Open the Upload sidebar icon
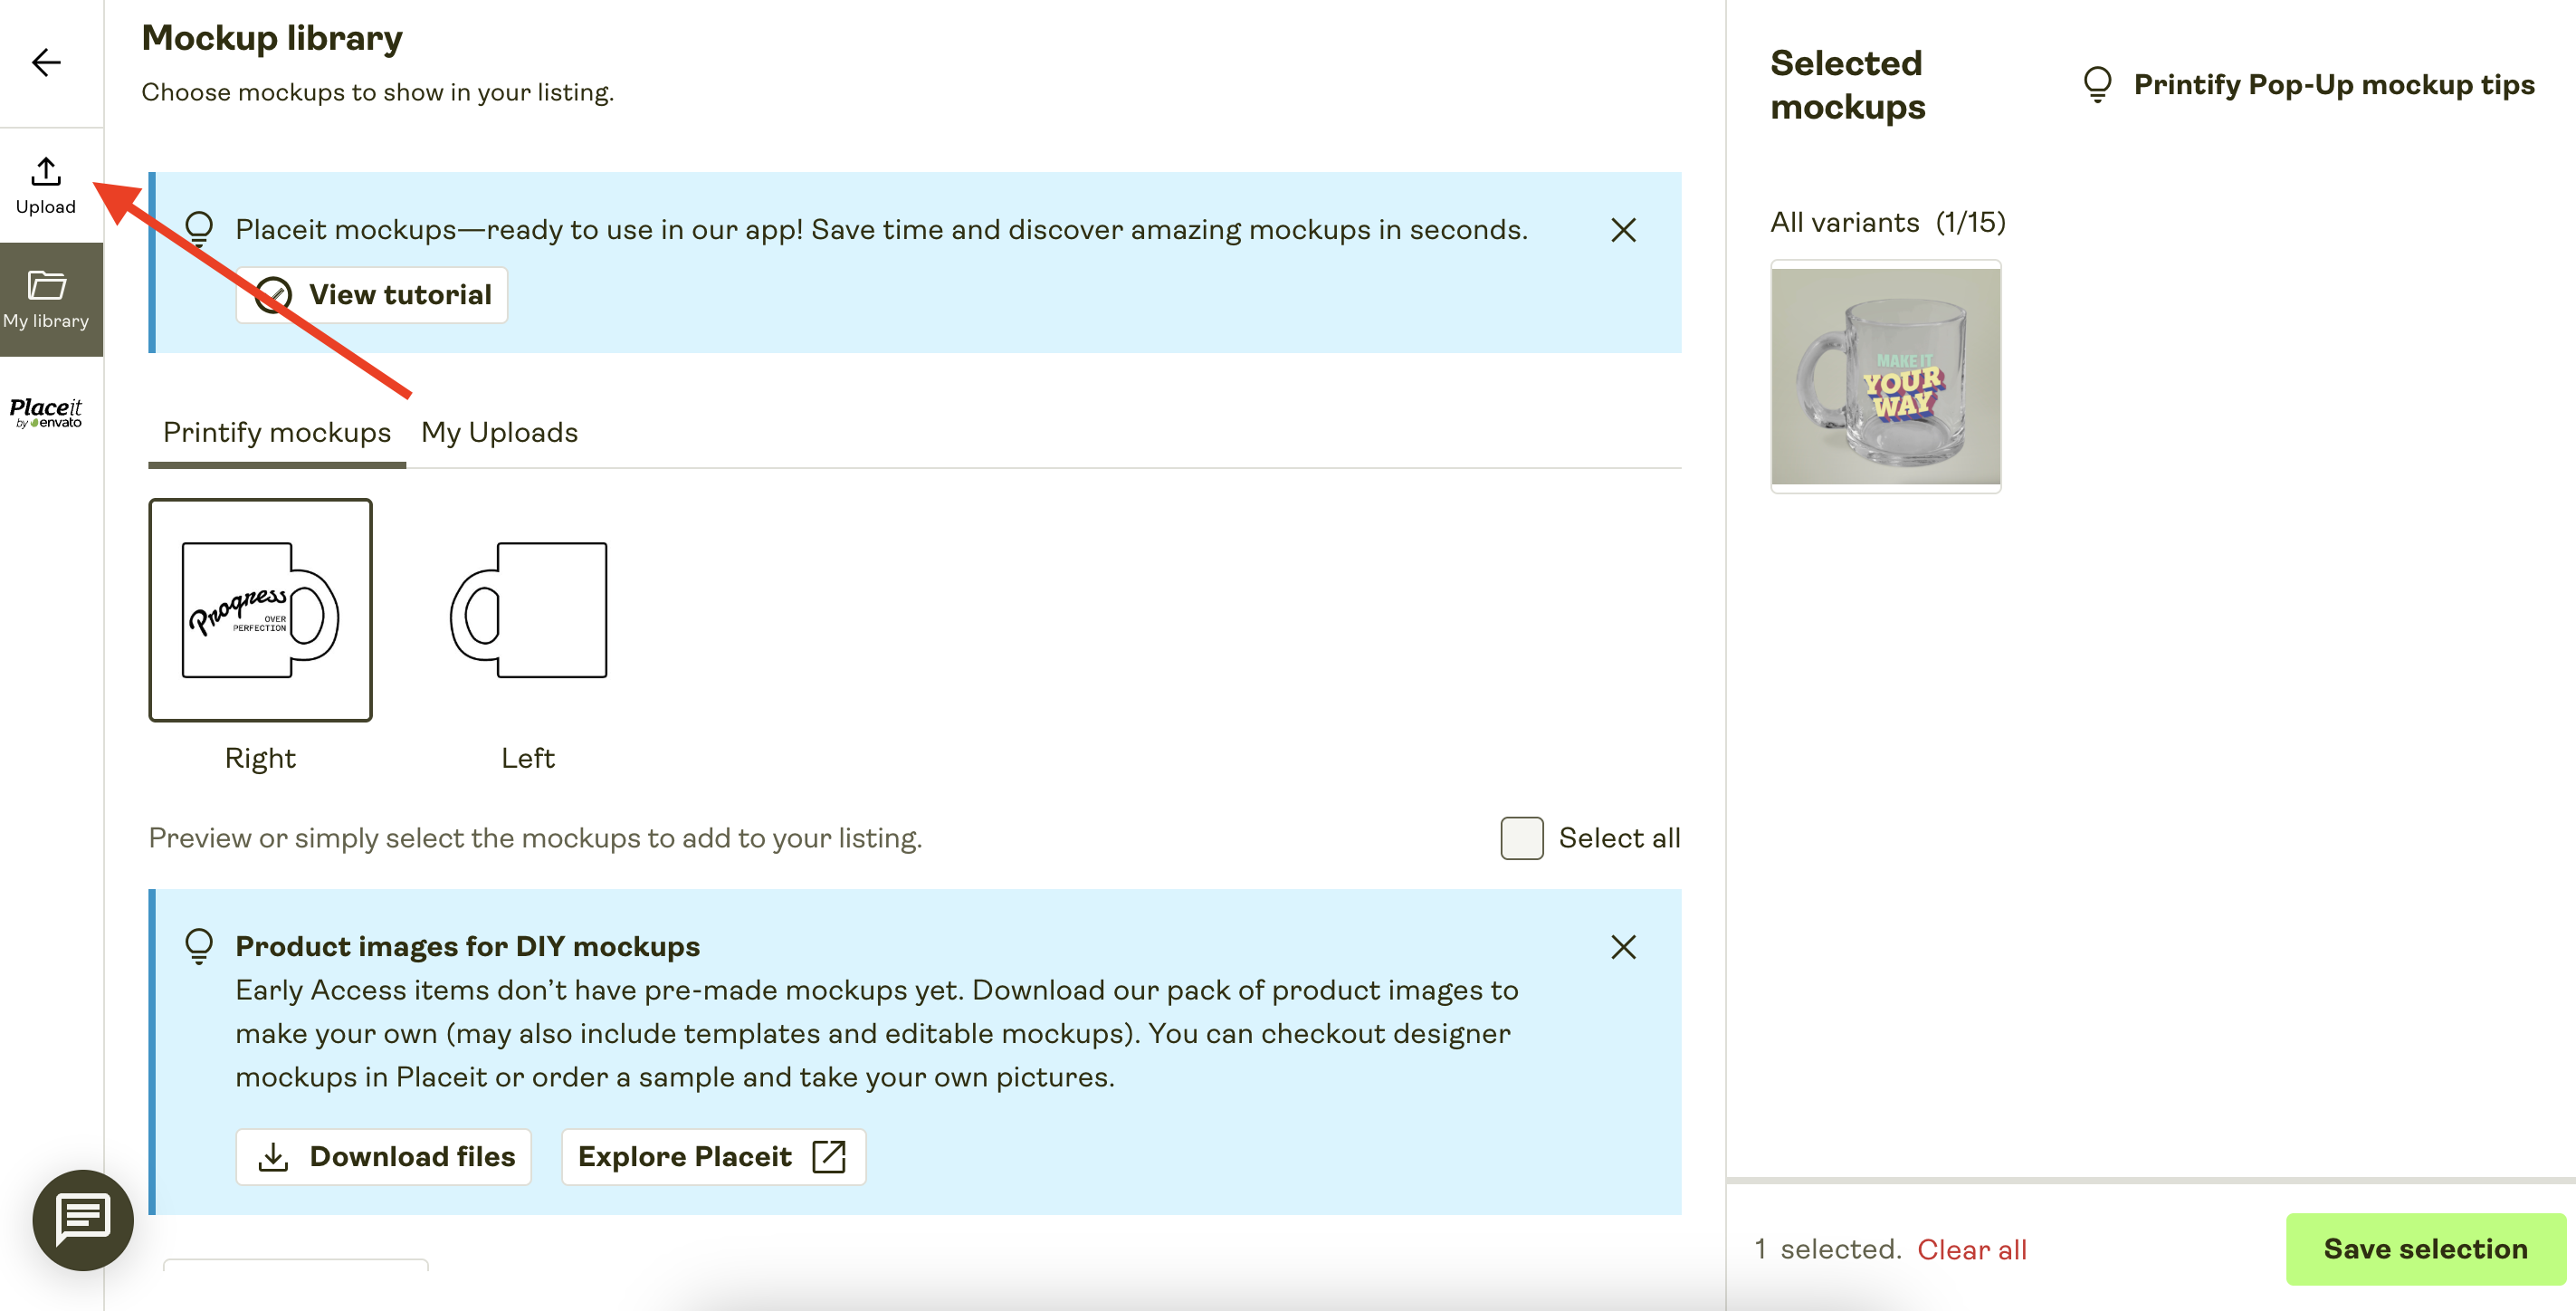This screenshot has width=2576, height=1311. [46, 185]
